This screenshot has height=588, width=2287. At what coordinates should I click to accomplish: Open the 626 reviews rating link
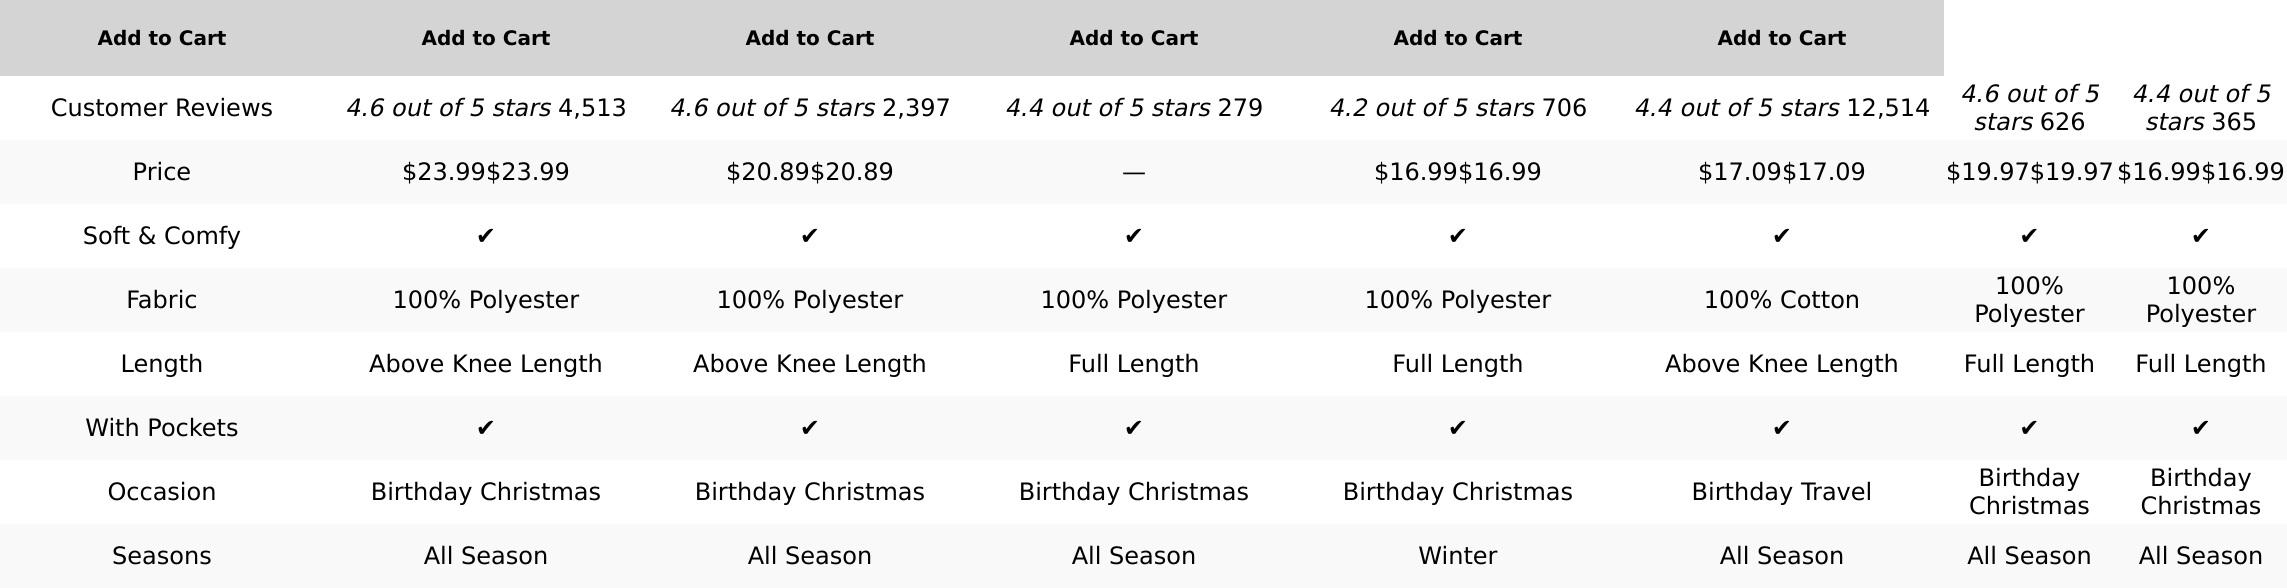tap(2029, 108)
